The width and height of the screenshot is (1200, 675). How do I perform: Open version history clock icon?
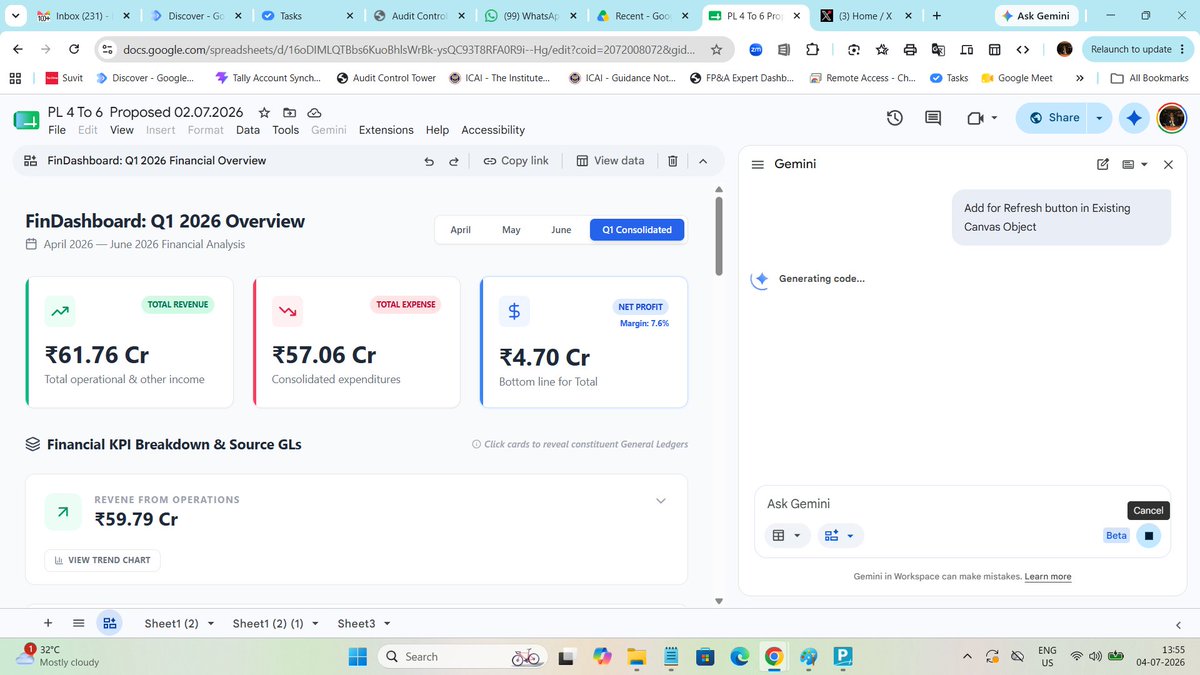pyautogui.click(x=895, y=118)
